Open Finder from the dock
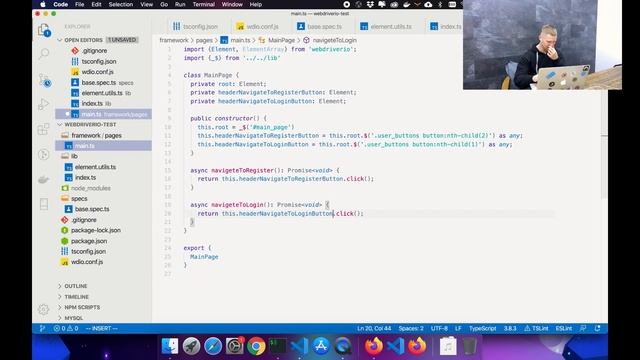This screenshot has height=360, width=640. pyautogui.click(x=170, y=347)
